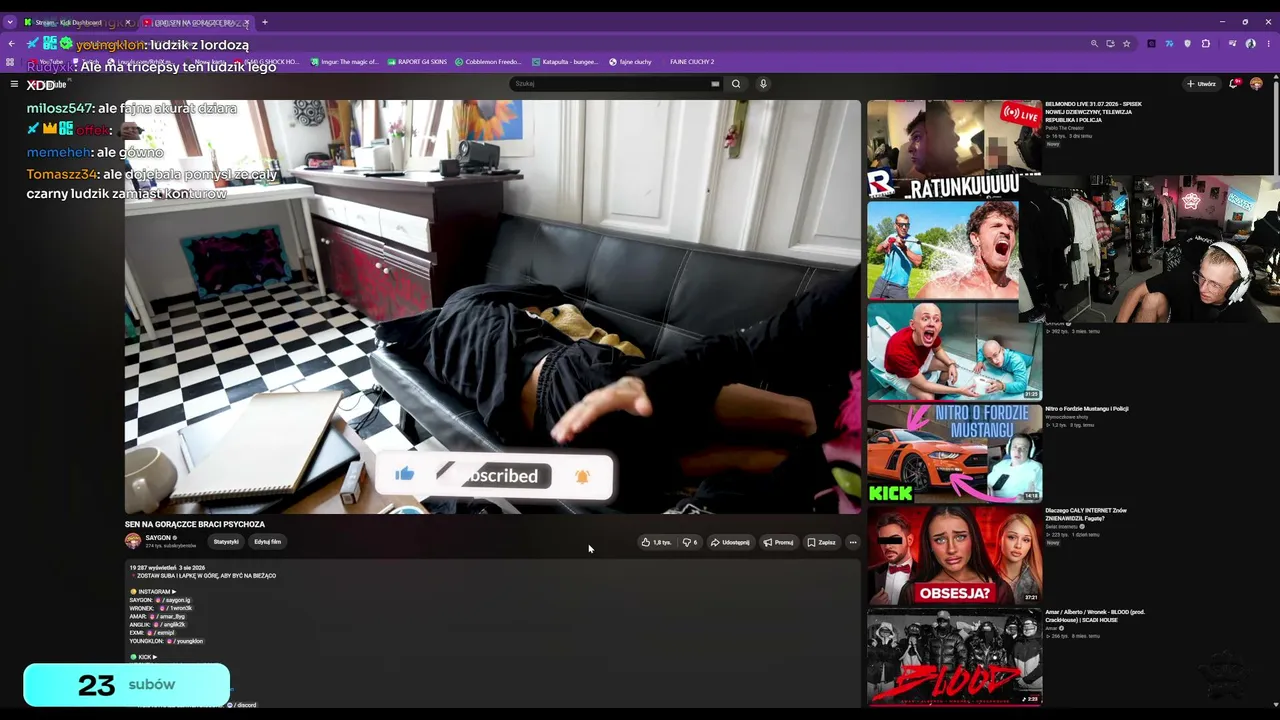This screenshot has width=1280, height=720.
Task: Activate voice search microphone icon
Action: (763, 84)
